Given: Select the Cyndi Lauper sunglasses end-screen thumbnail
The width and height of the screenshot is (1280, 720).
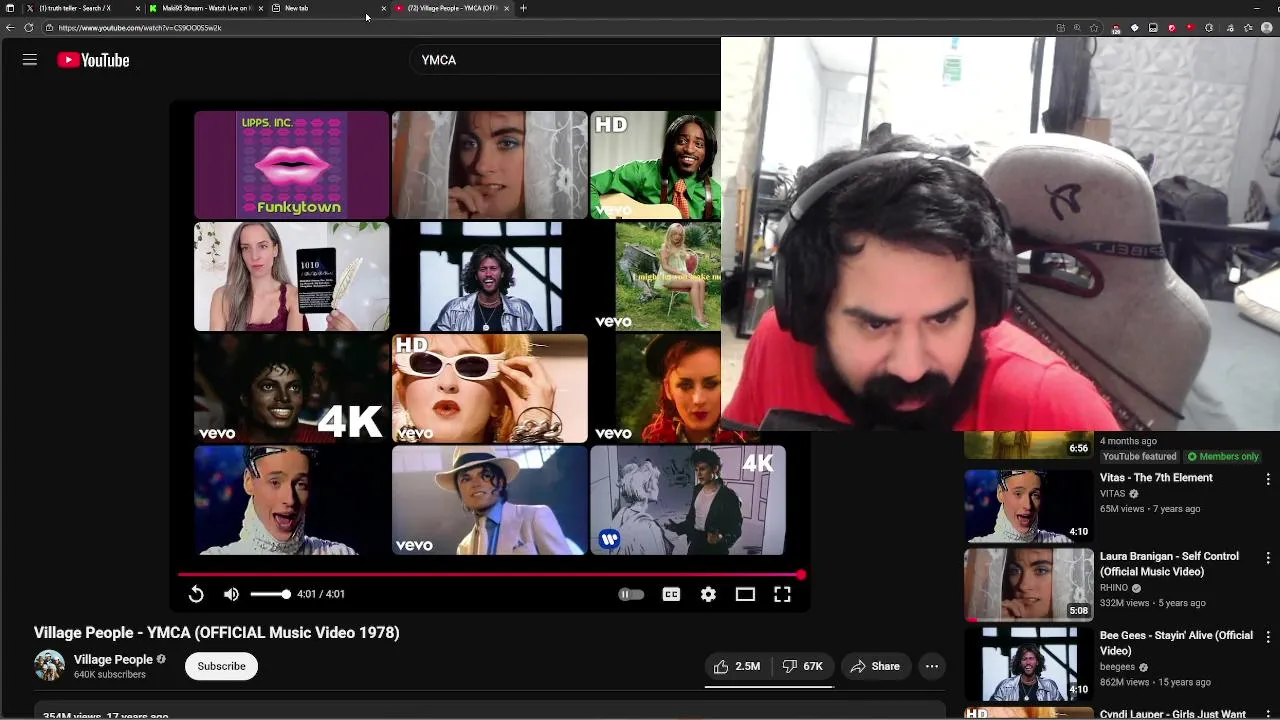Looking at the screenshot, I should pos(490,388).
